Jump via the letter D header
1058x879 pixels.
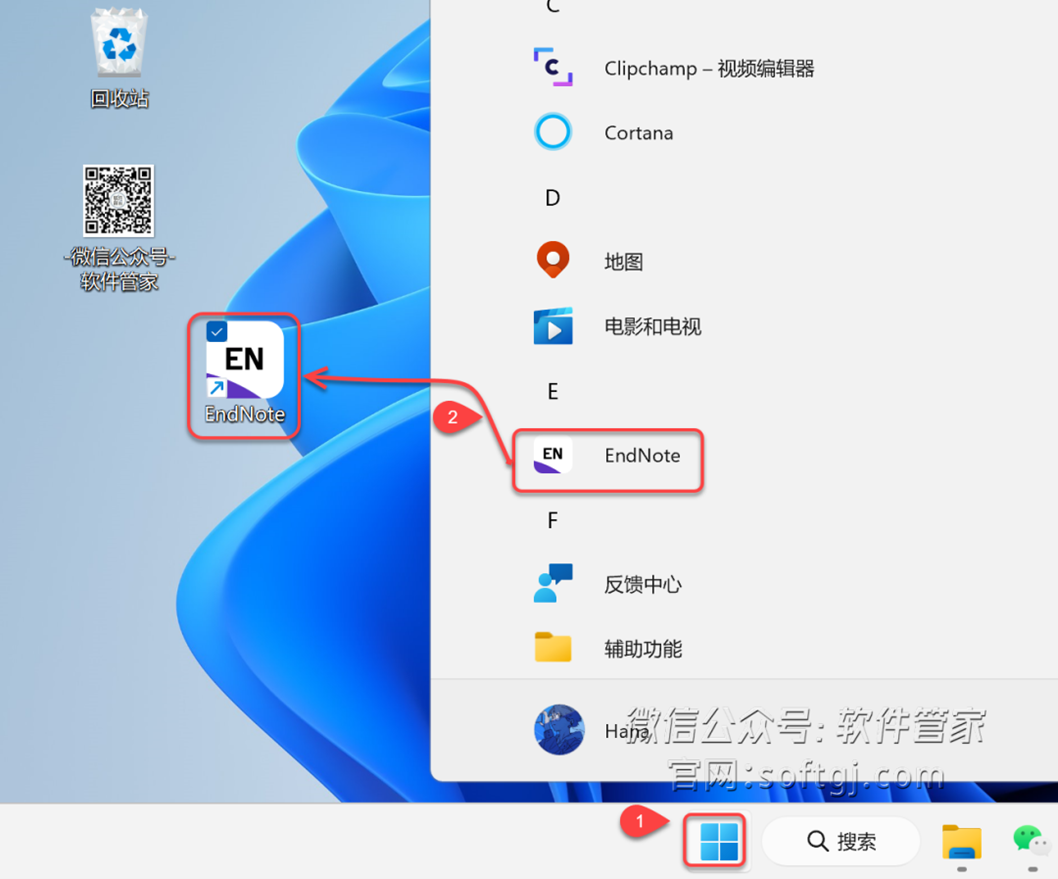coord(553,198)
